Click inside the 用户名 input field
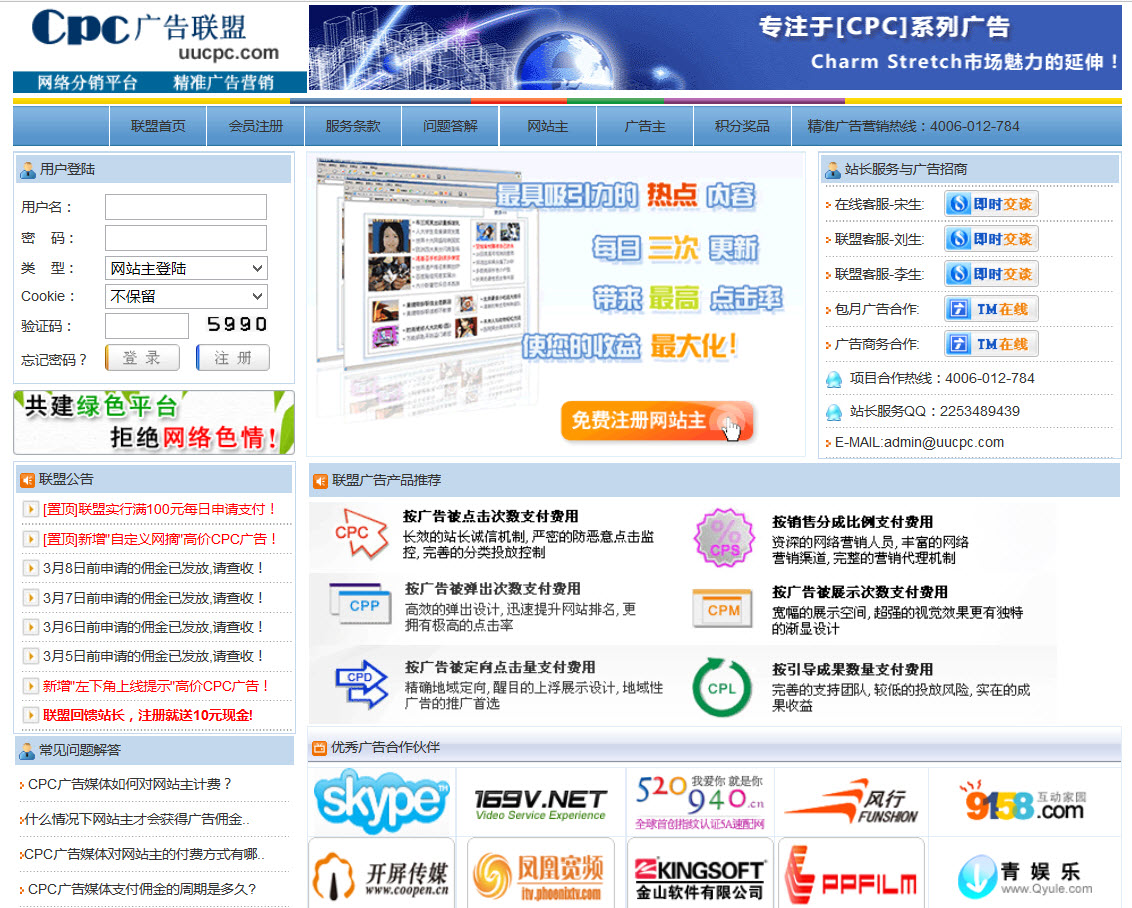Screen dimensions: 1132x908 point(185,207)
